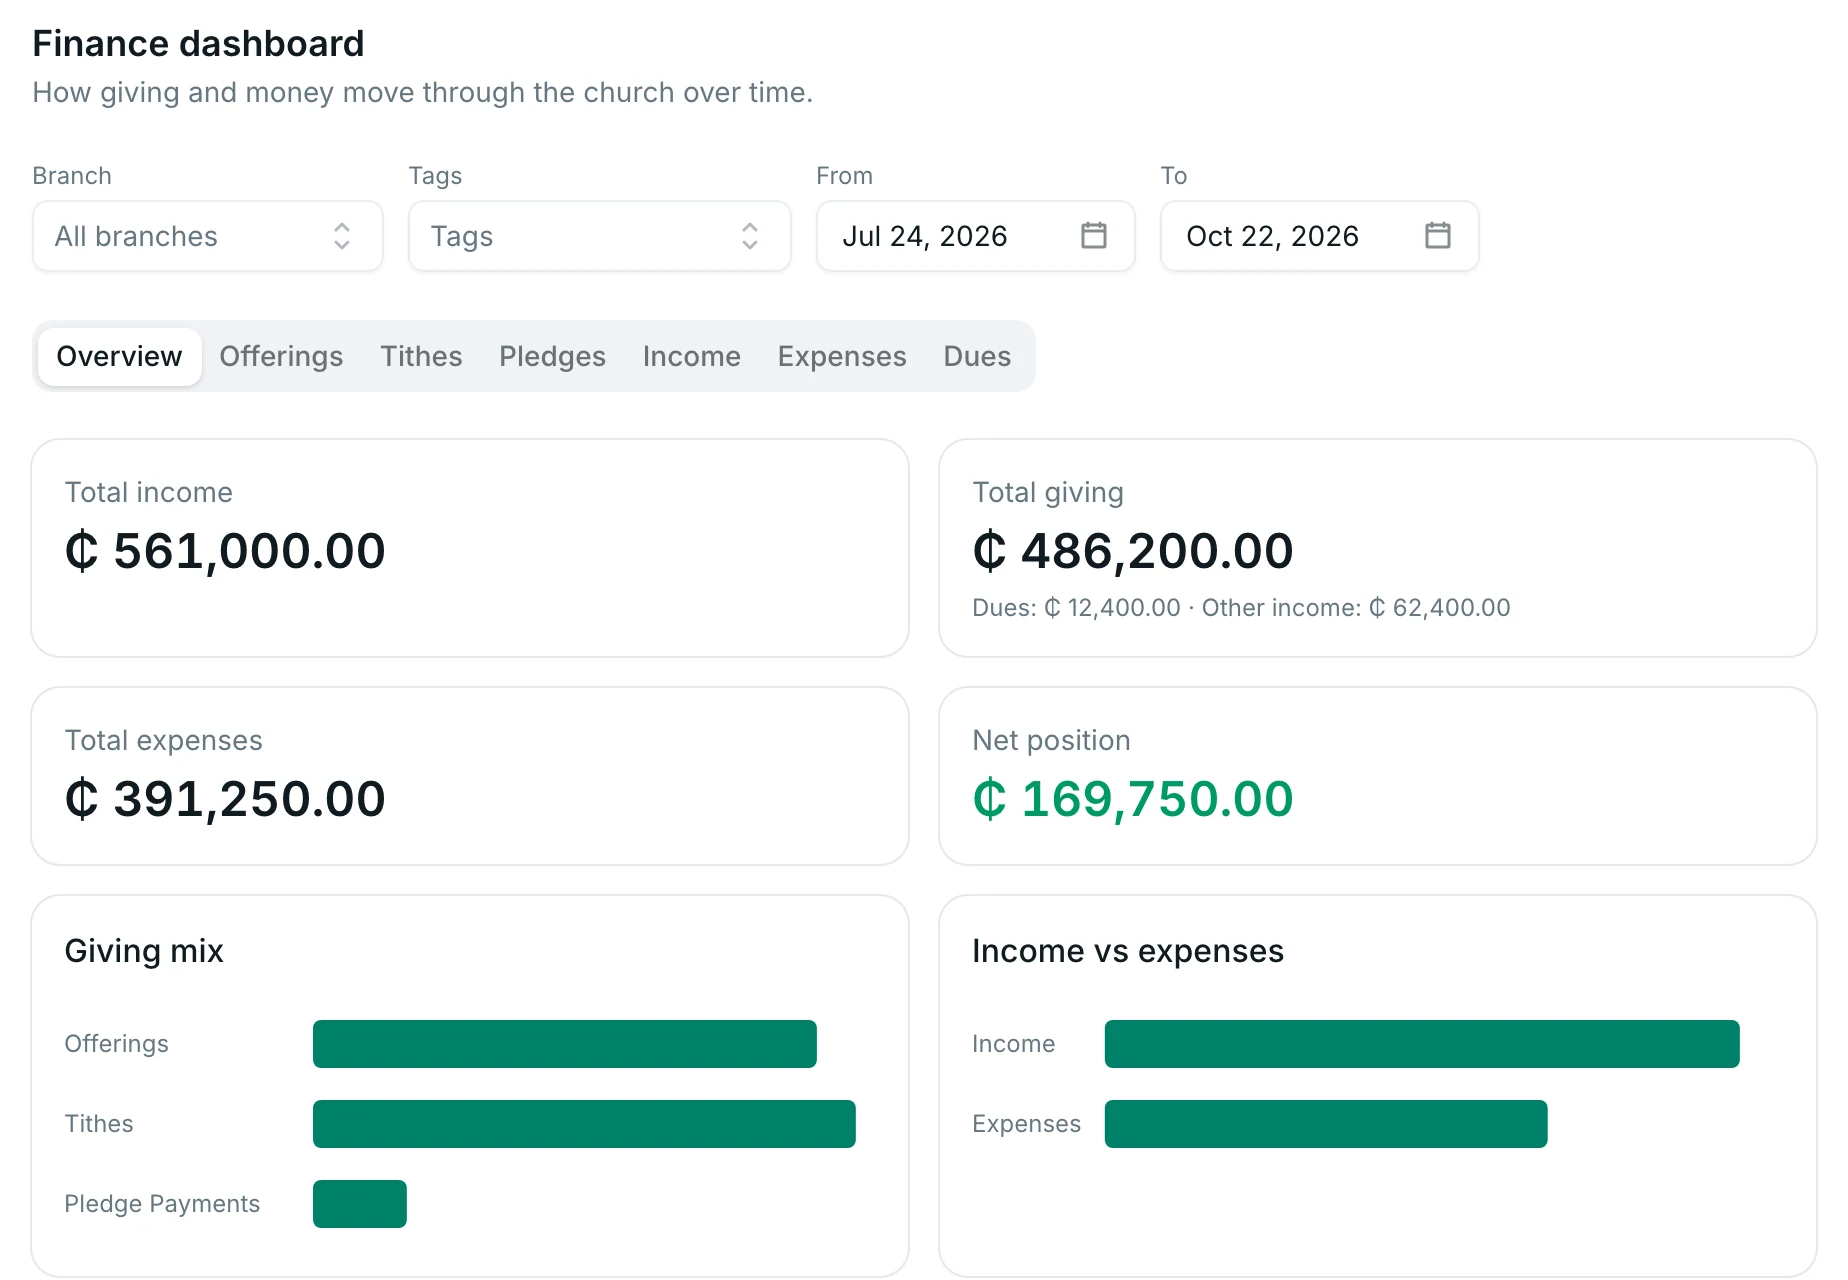Image resolution: width=1848 pixels, height=1280 pixels.
Task: Click the Total income label
Action: tap(149, 492)
